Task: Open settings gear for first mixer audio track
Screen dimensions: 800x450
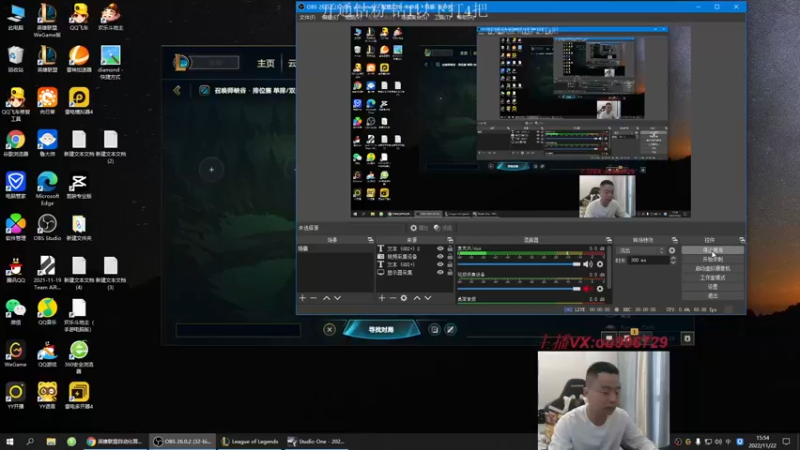Action: (600, 264)
